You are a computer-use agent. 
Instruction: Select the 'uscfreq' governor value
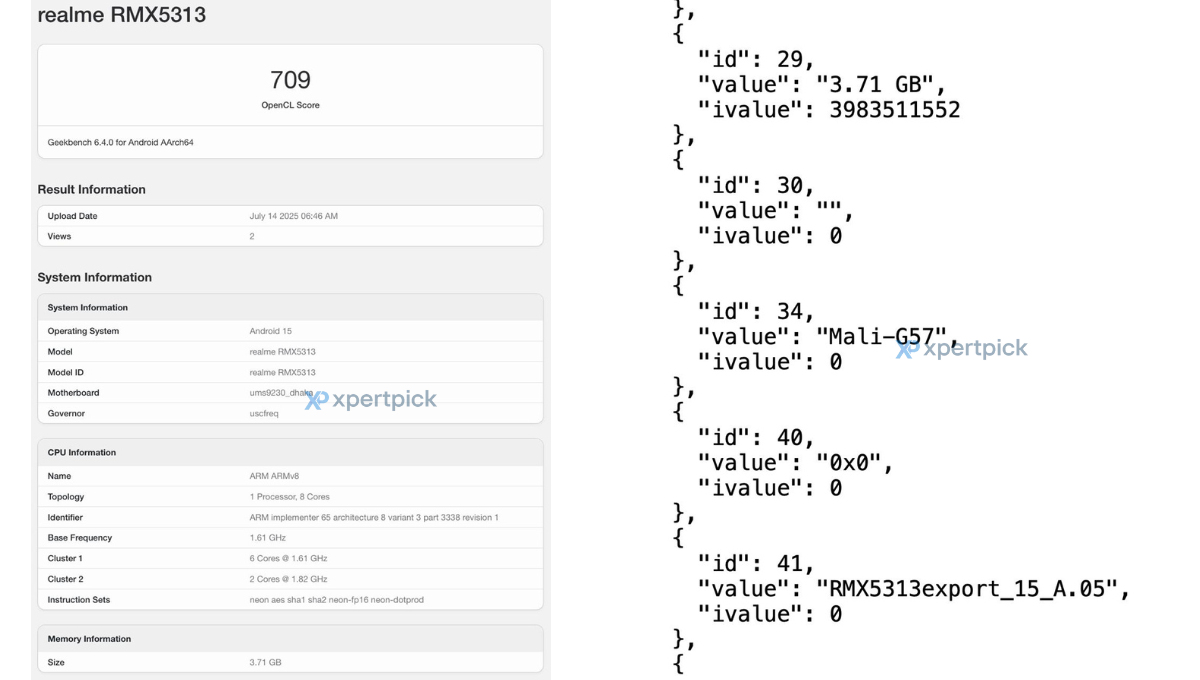pos(264,413)
